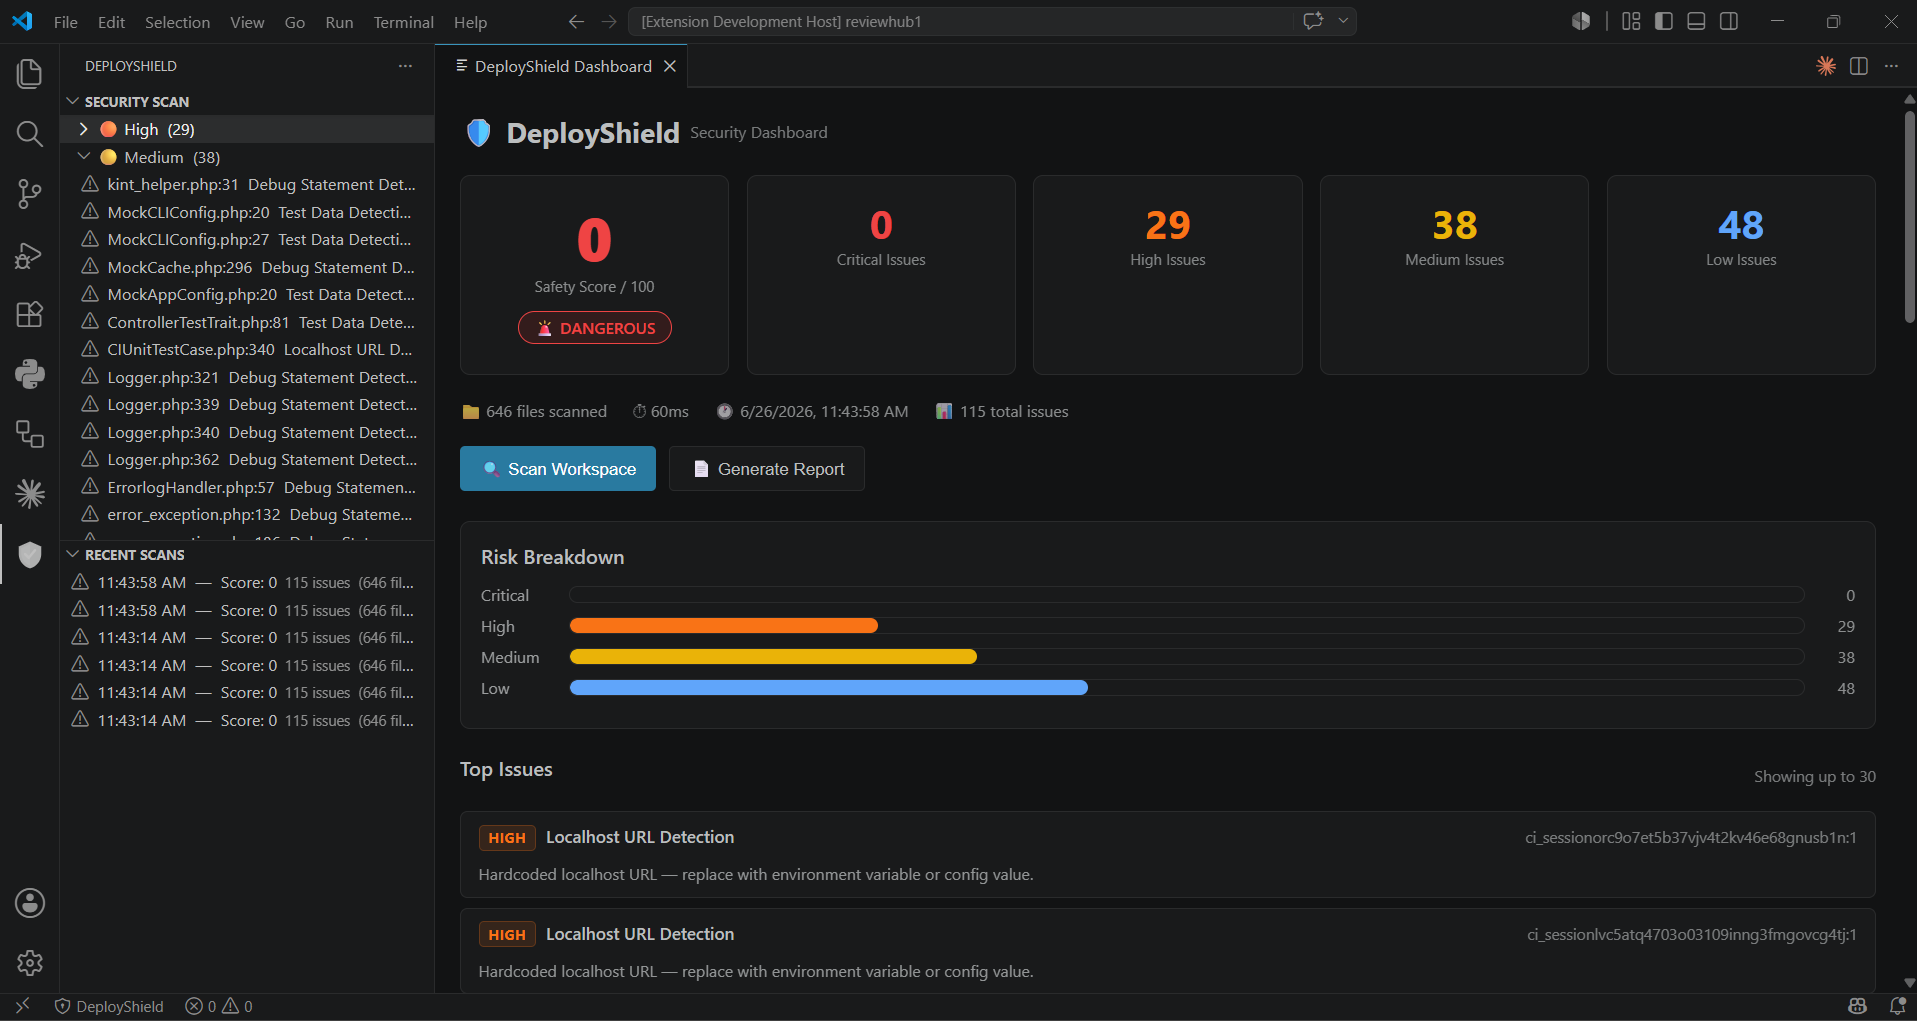Open the File menu
1917x1021 pixels.
coord(66,22)
